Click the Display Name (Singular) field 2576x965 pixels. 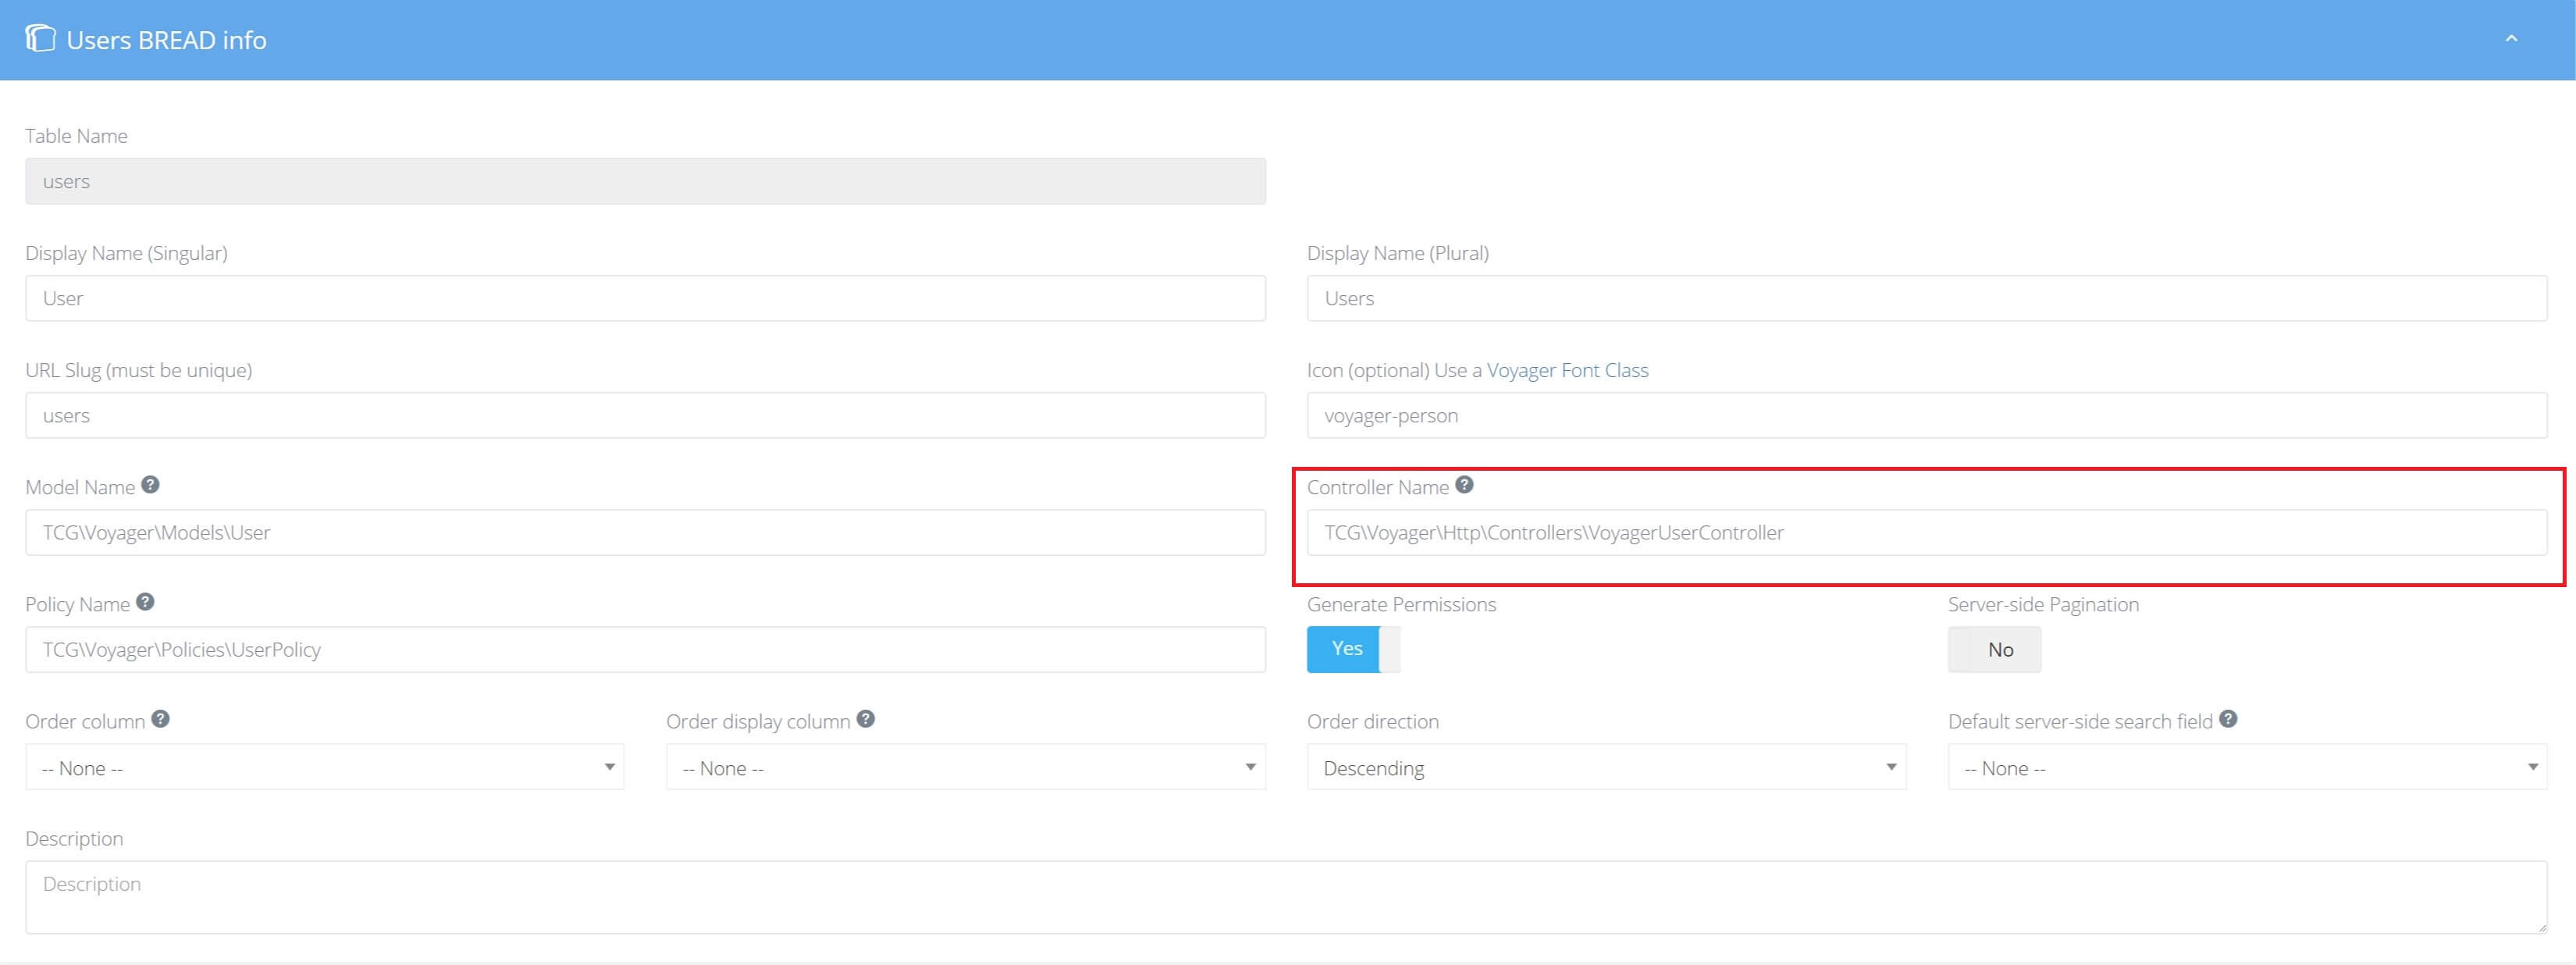click(x=645, y=298)
